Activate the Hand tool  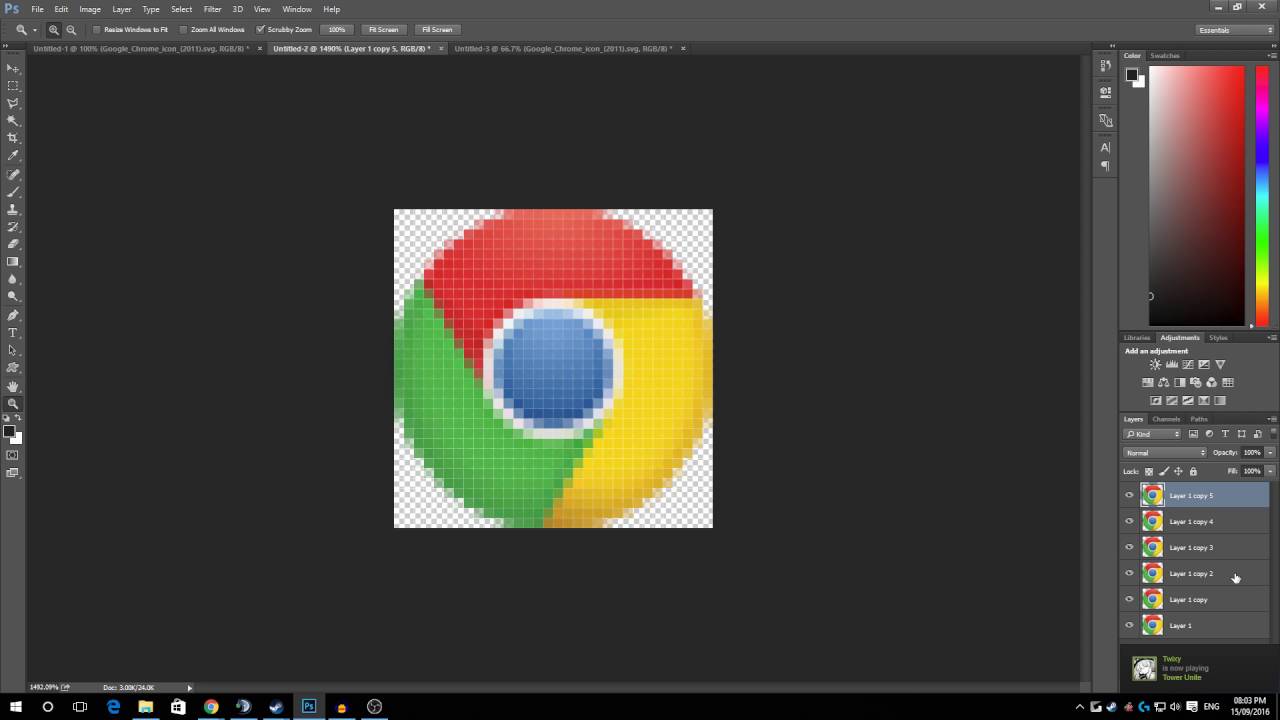click(x=13, y=386)
